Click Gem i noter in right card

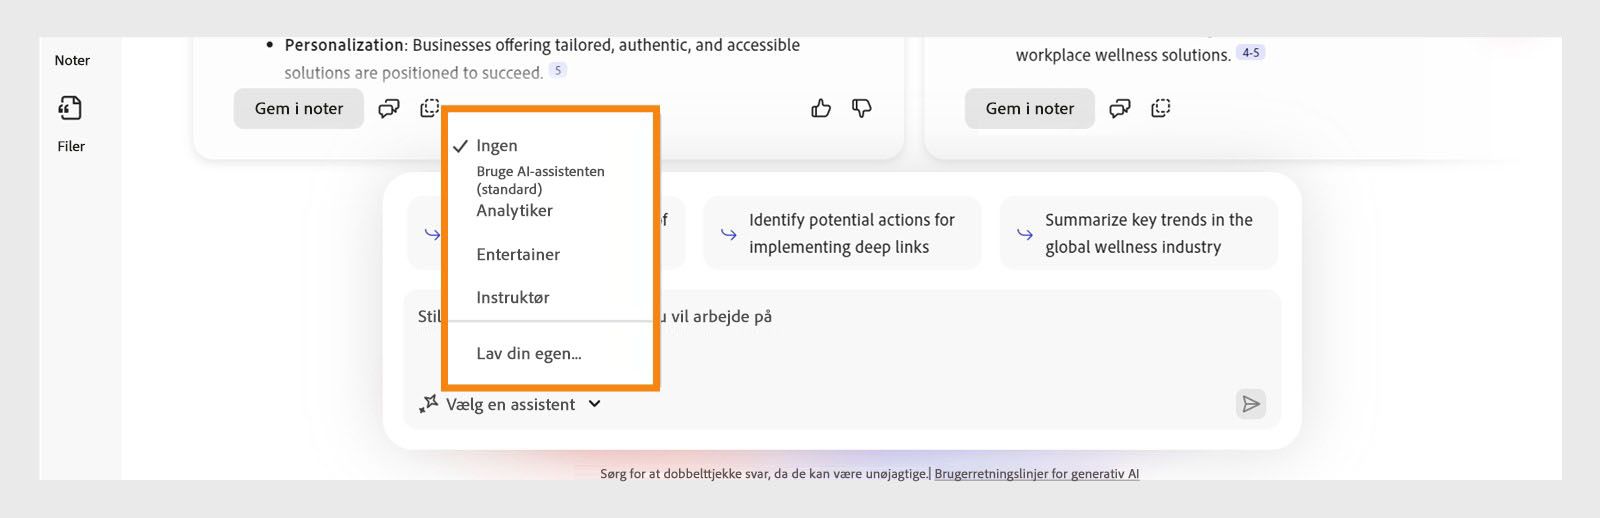point(1029,108)
